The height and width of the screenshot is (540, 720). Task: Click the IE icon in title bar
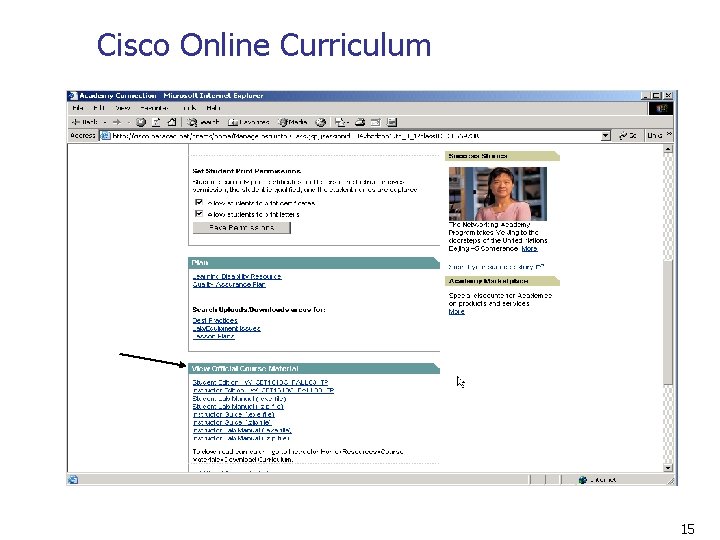point(73,96)
